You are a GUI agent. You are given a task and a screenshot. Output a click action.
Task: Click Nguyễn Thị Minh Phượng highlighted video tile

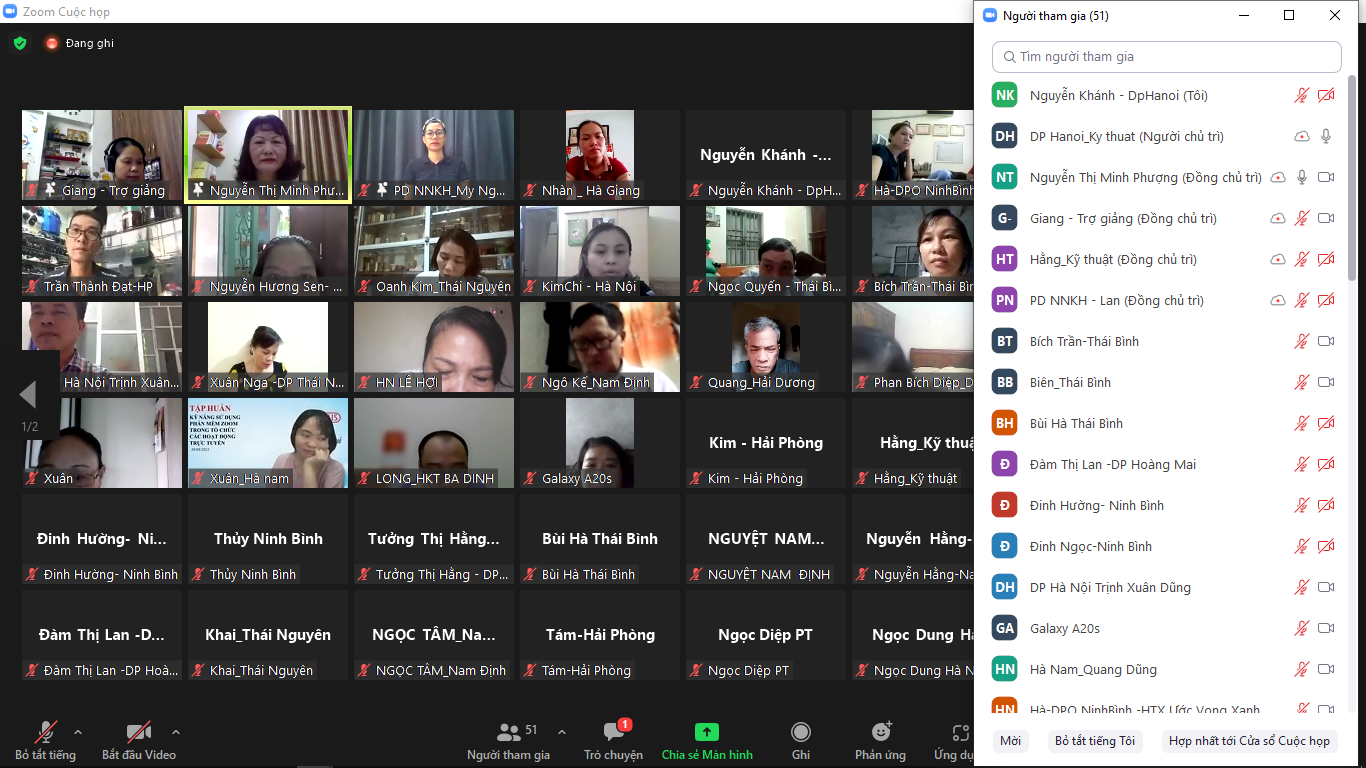(x=268, y=155)
